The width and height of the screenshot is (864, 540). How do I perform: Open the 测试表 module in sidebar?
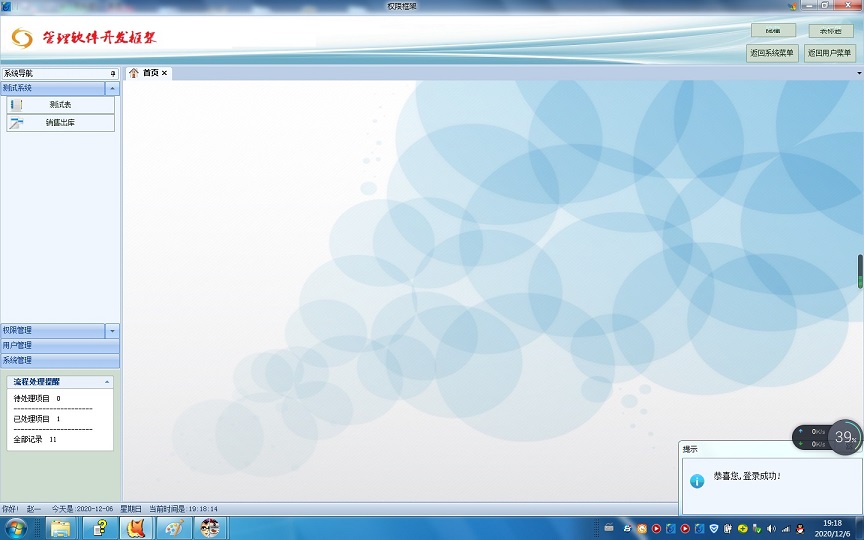pyautogui.click(x=60, y=104)
